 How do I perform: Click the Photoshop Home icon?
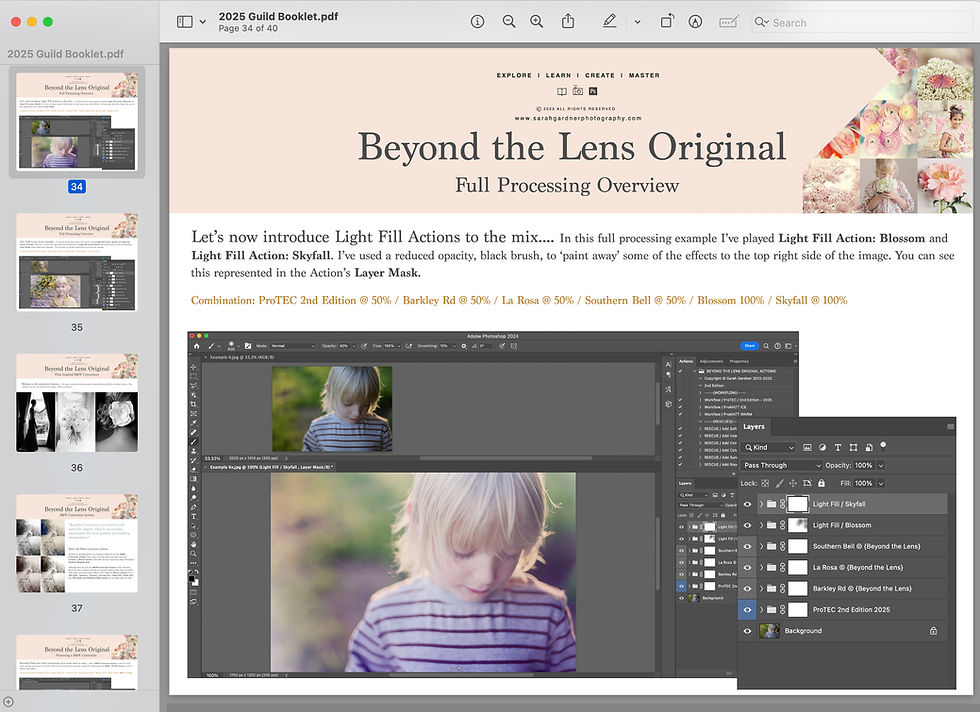tap(197, 346)
